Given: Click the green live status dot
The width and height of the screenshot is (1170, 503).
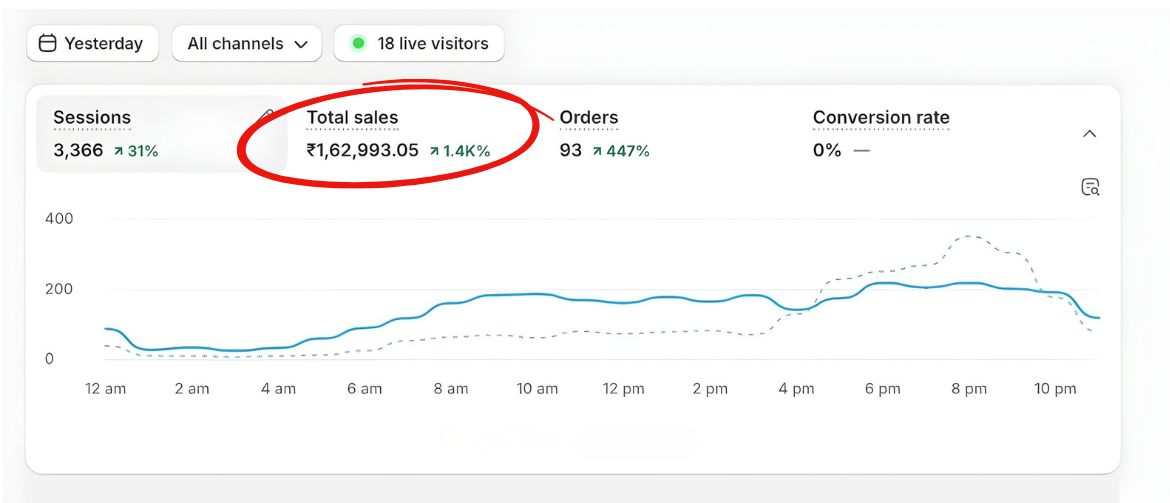Looking at the screenshot, I should point(358,44).
